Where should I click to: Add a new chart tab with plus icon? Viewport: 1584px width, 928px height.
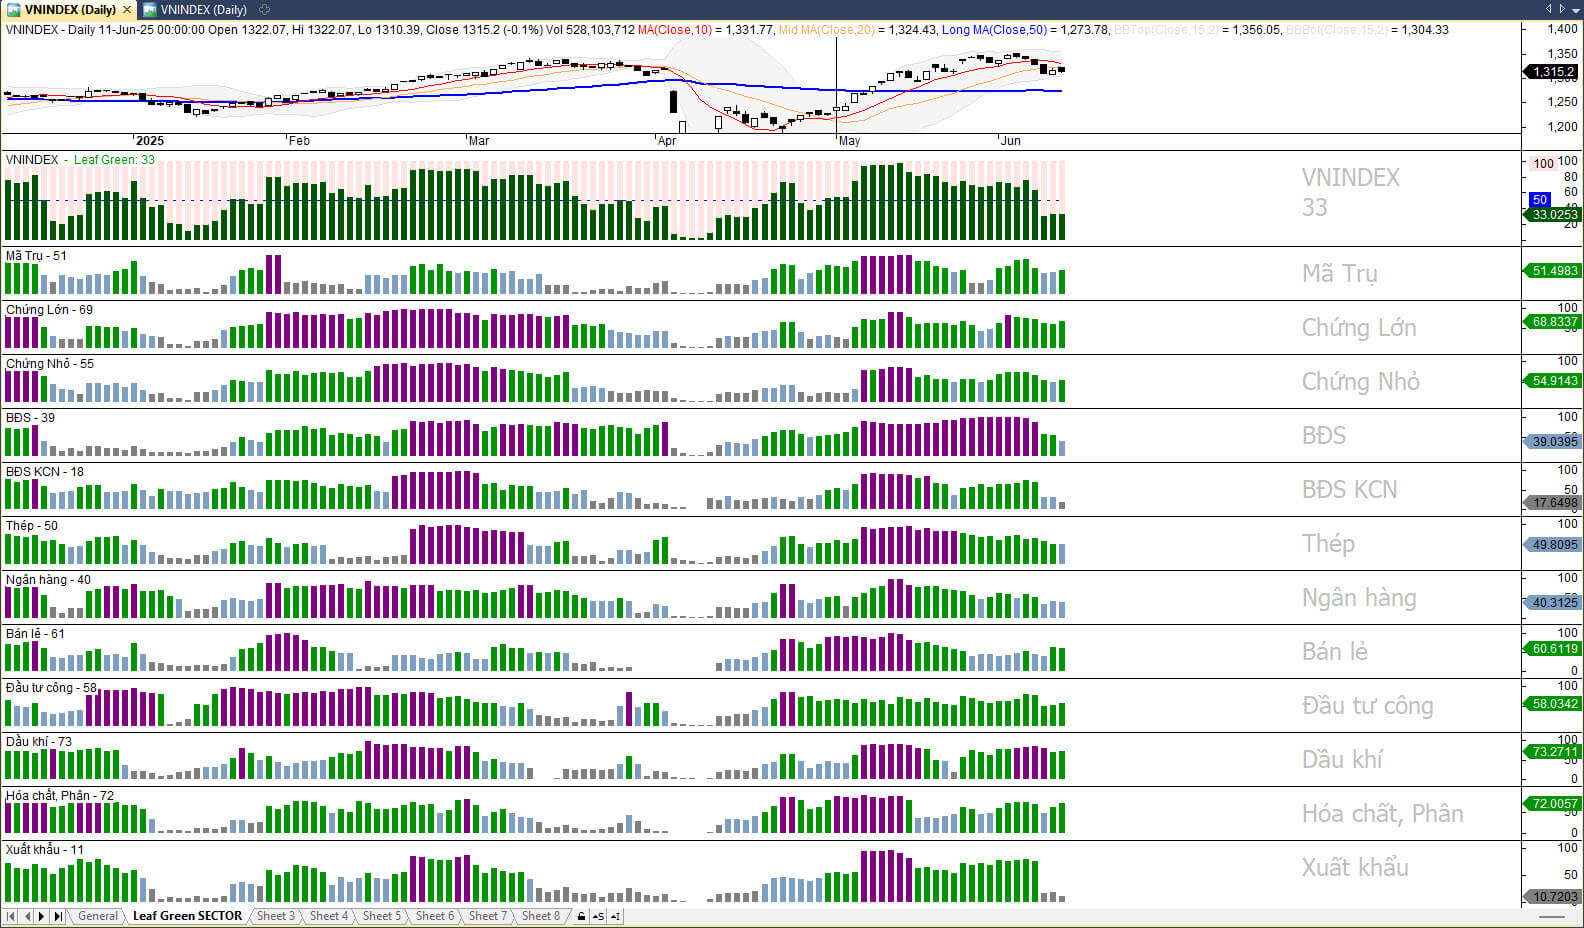point(265,10)
